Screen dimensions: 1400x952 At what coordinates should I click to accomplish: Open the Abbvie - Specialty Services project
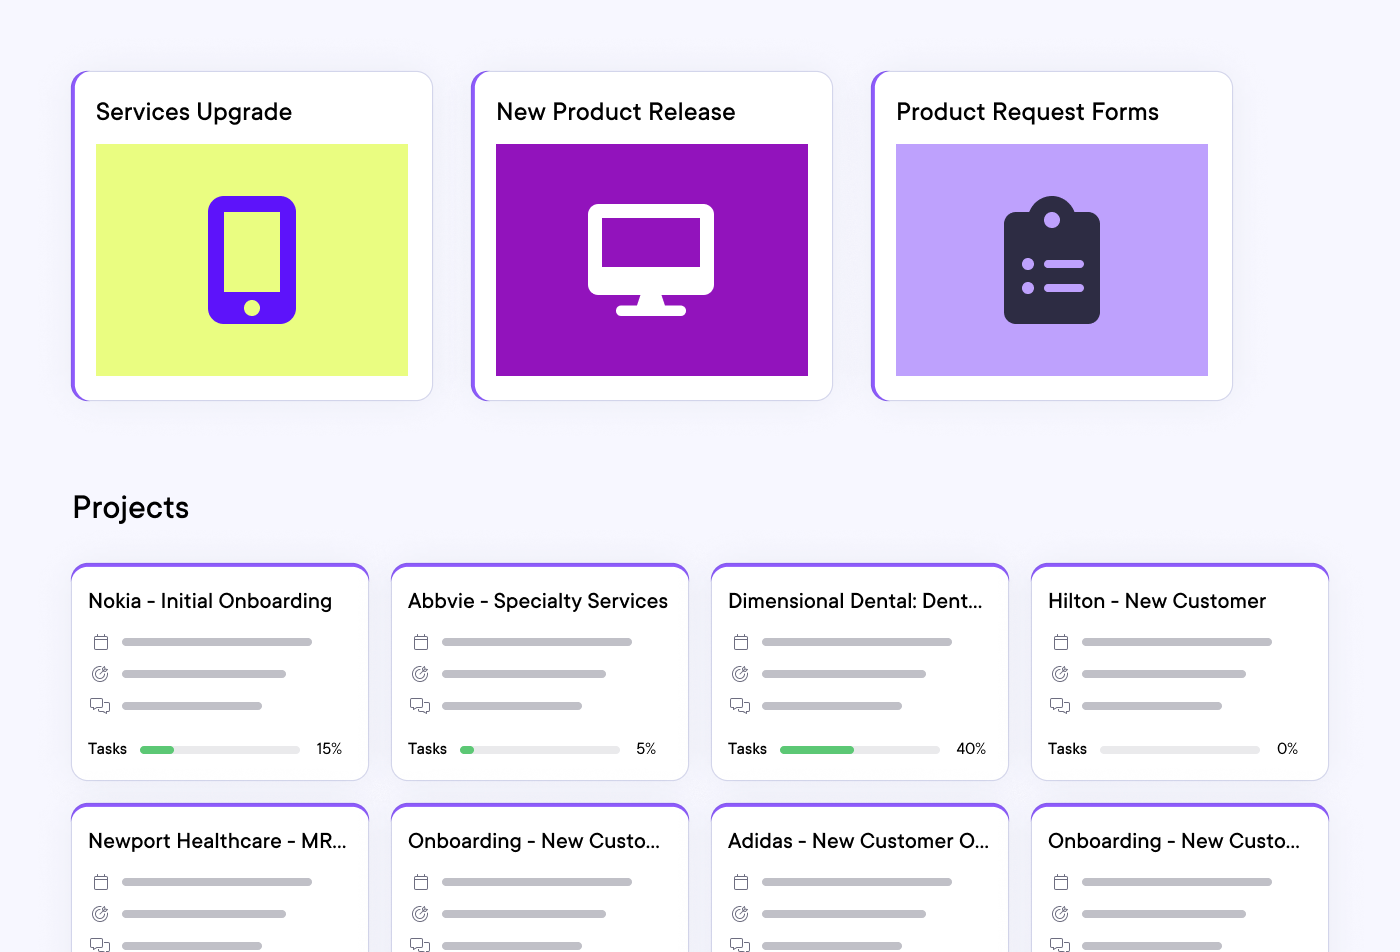click(x=538, y=601)
